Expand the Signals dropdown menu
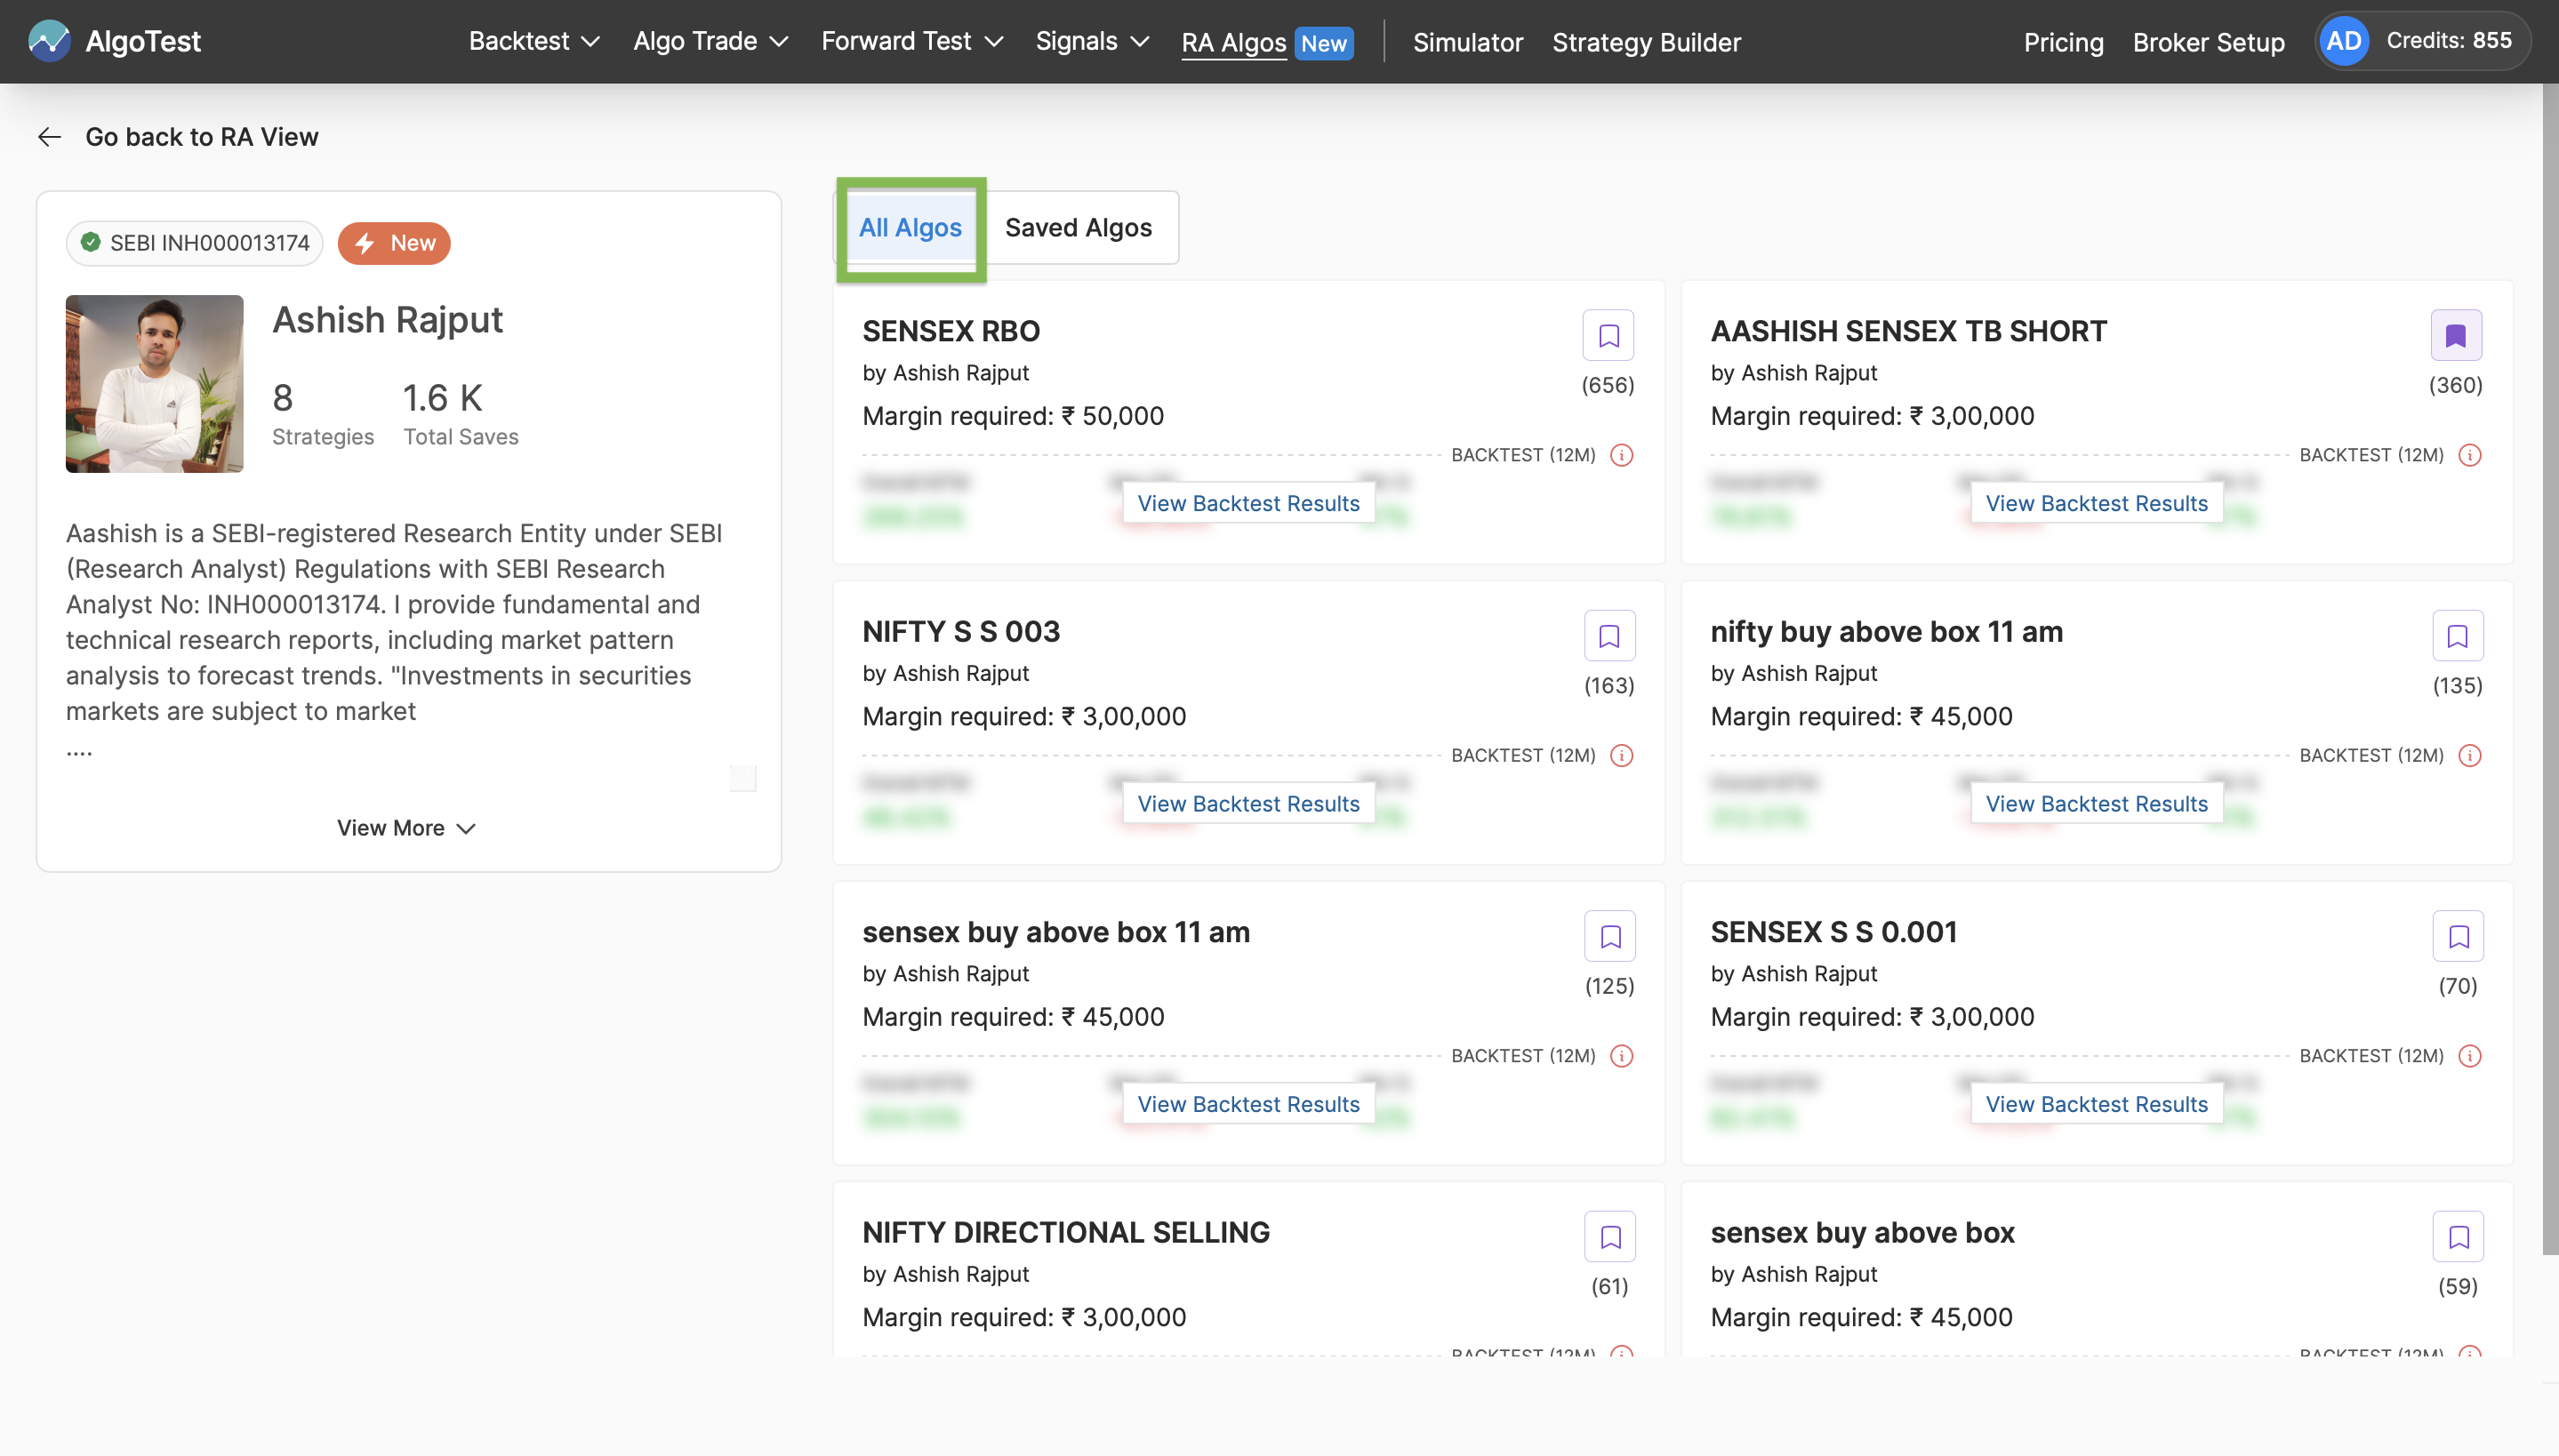Viewport: 2559px width, 1456px height. click(1092, 41)
